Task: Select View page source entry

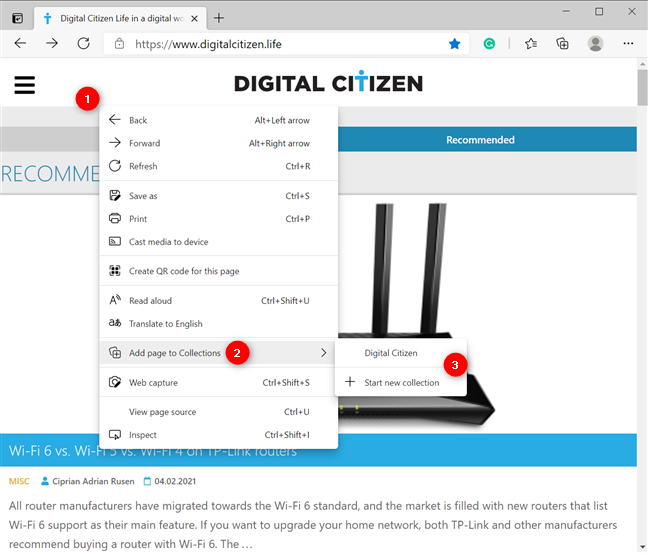Action: [219, 412]
